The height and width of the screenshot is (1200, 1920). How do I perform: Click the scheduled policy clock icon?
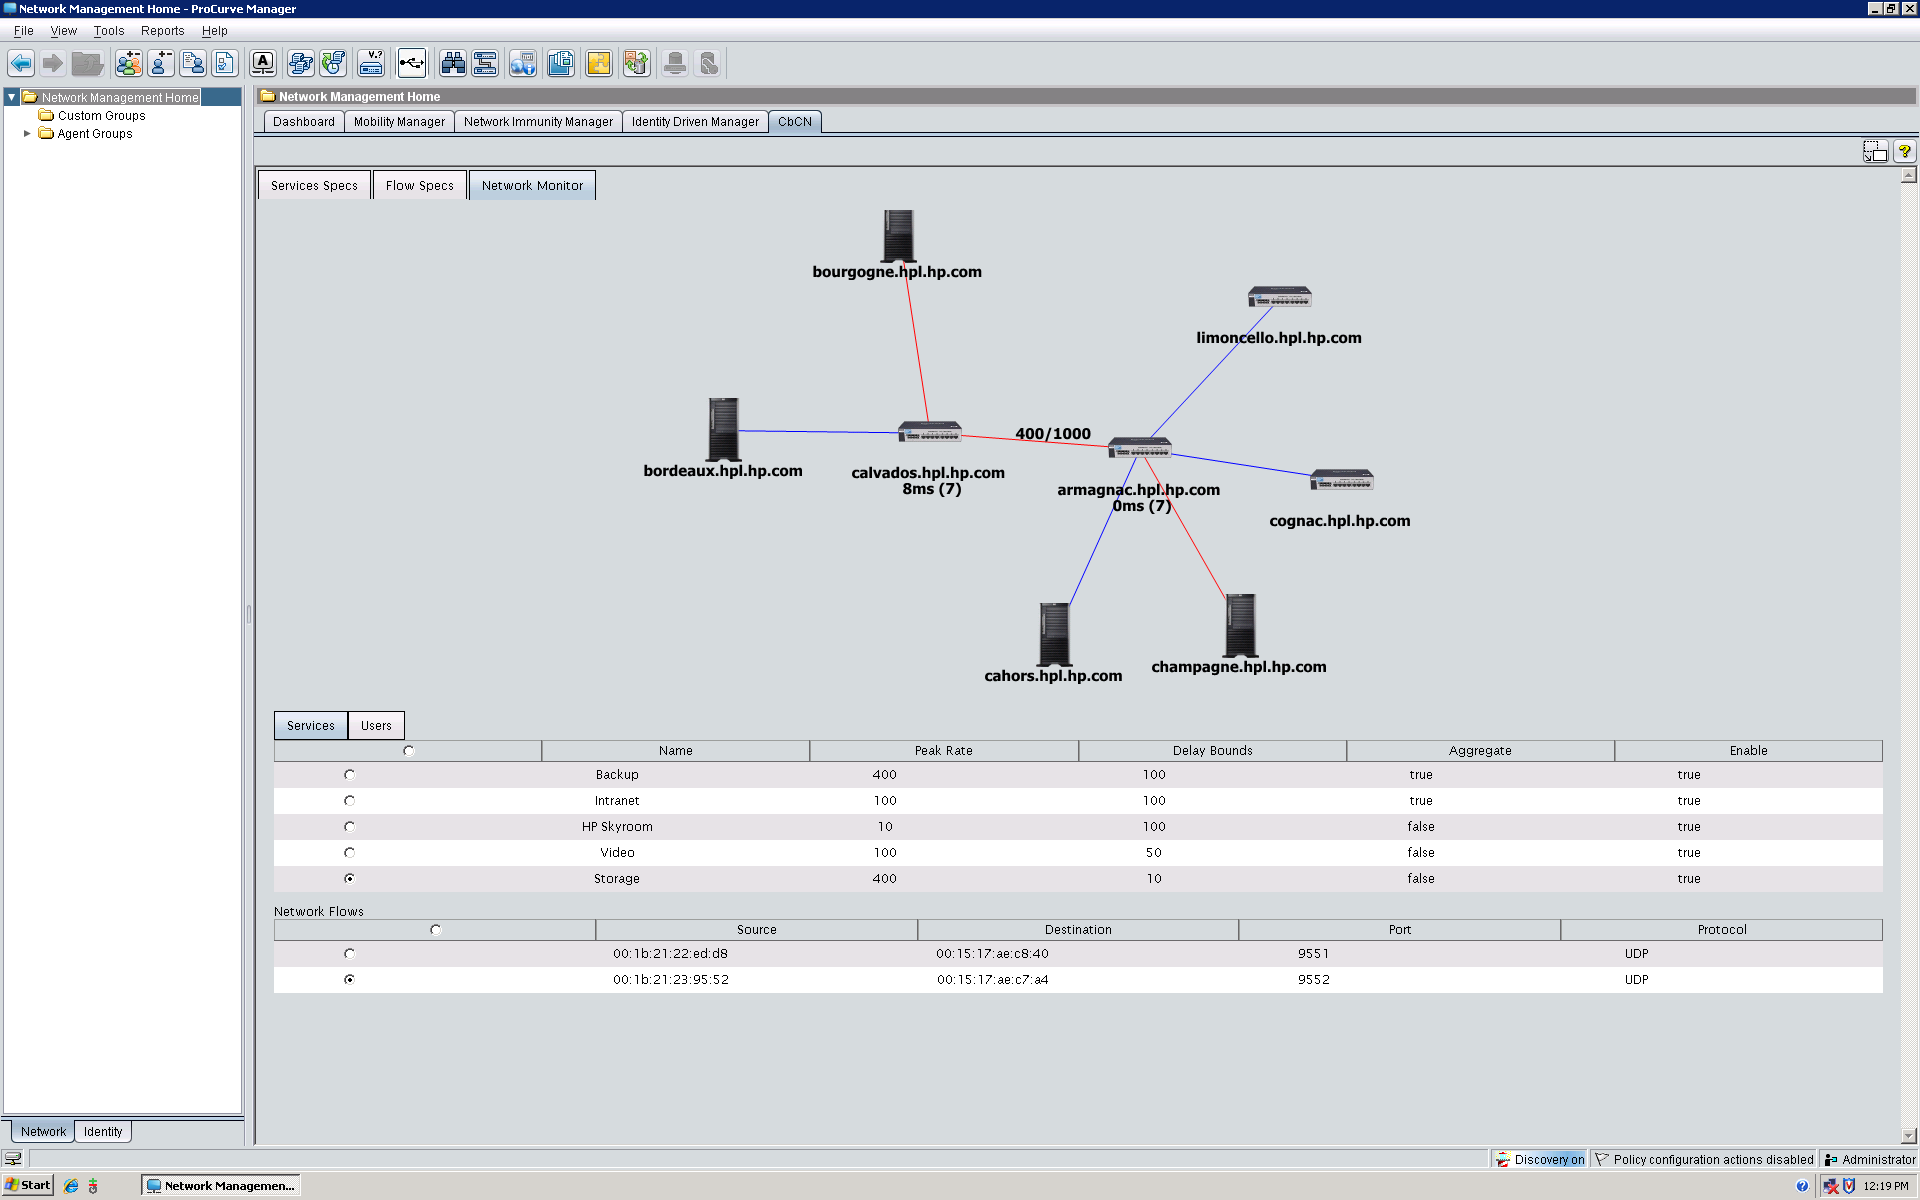coord(333,64)
